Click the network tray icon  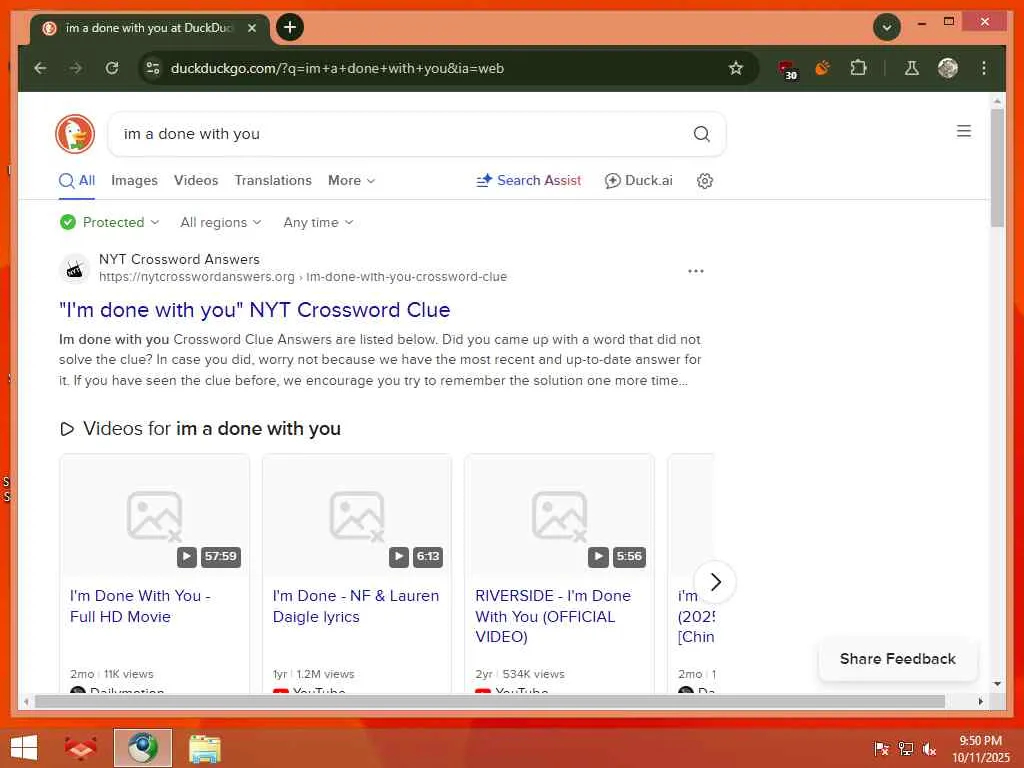point(905,749)
